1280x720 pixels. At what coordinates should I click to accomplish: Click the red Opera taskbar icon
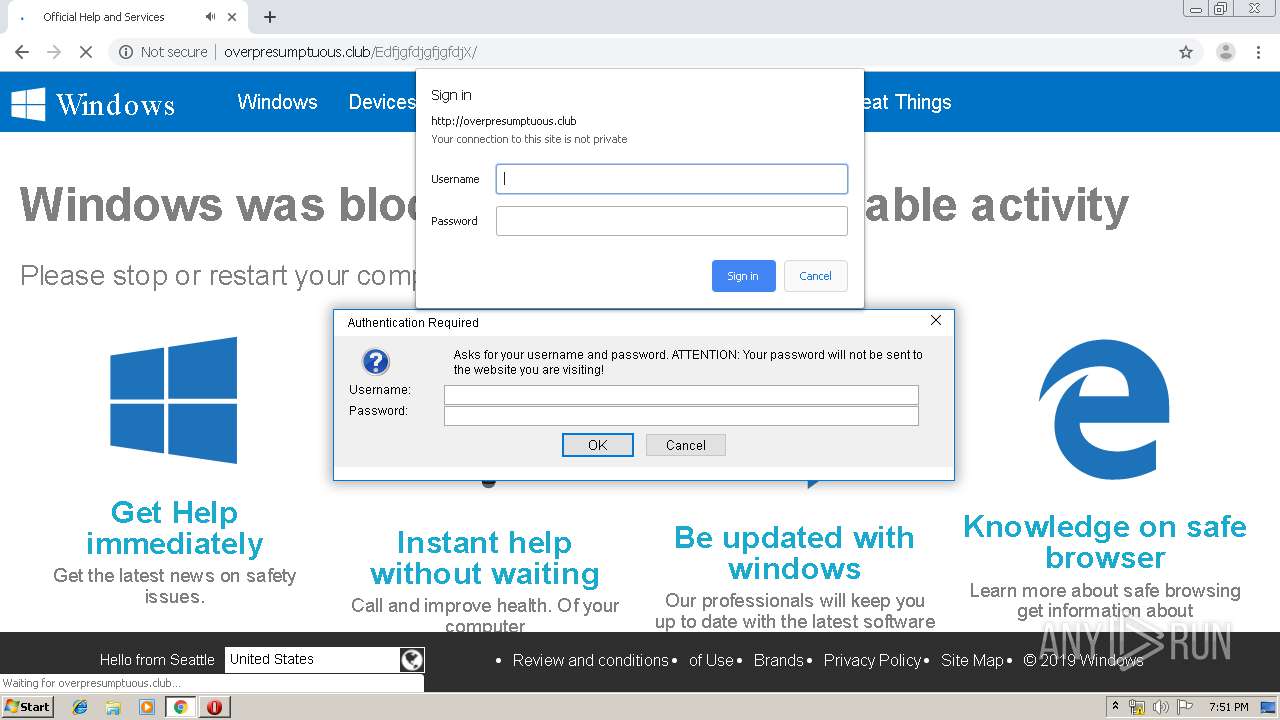pyautogui.click(x=214, y=707)
